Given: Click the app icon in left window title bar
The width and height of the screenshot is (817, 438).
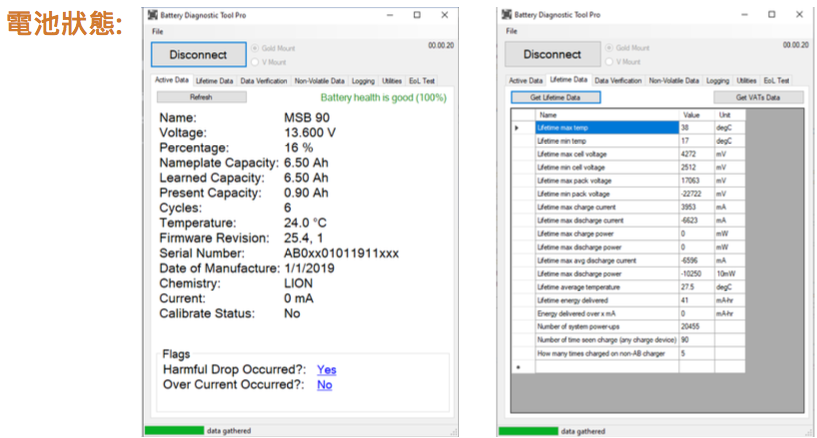Looking at the screenshot, I should click(x=153, y=15).
